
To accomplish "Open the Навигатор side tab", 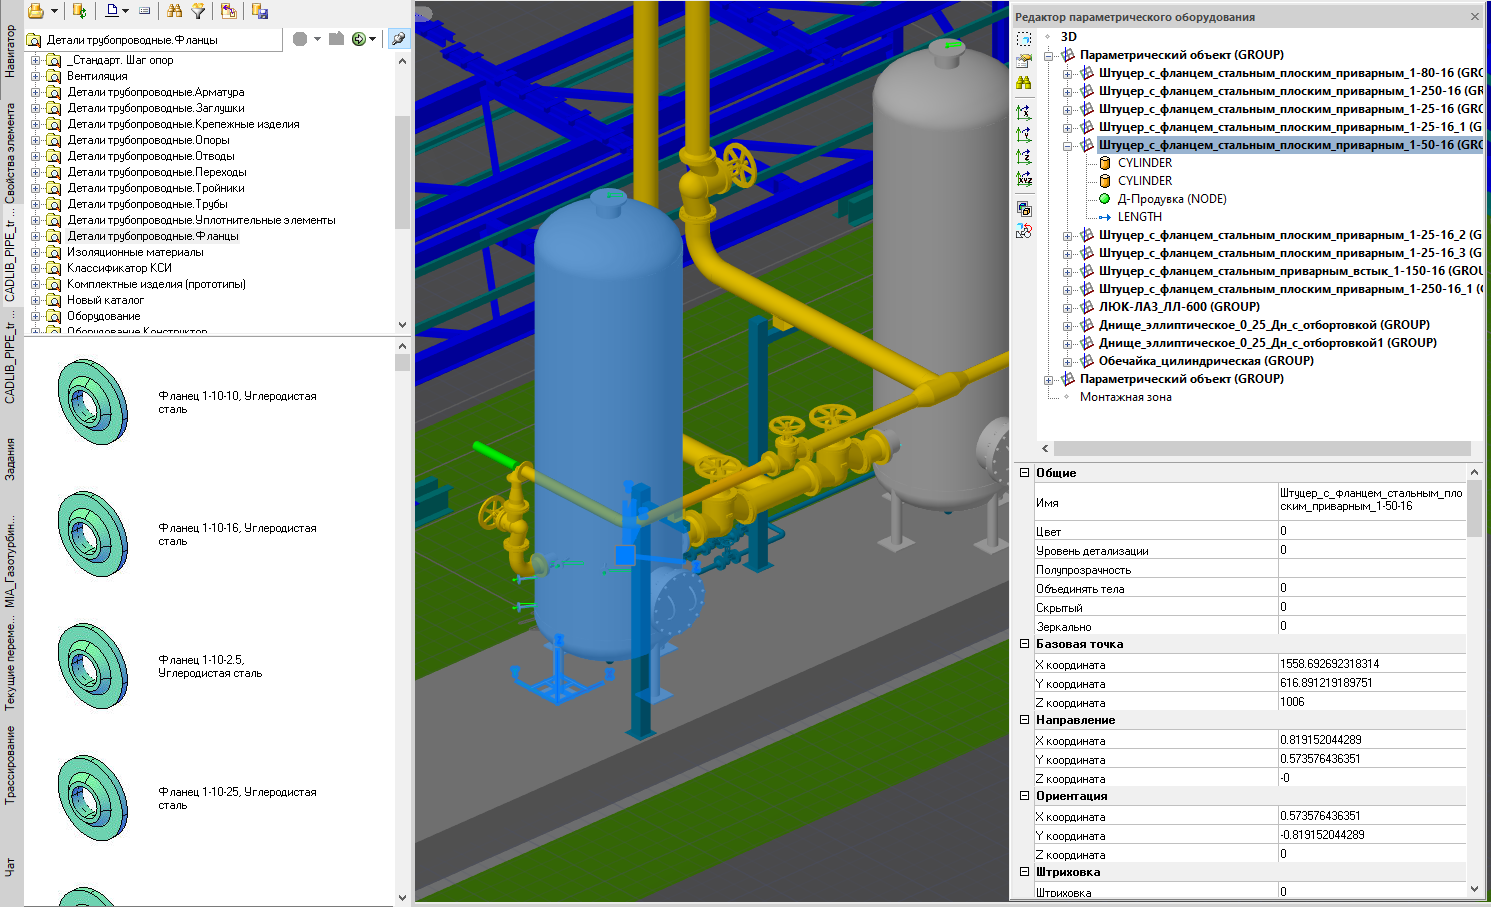I will click(10, 52).
